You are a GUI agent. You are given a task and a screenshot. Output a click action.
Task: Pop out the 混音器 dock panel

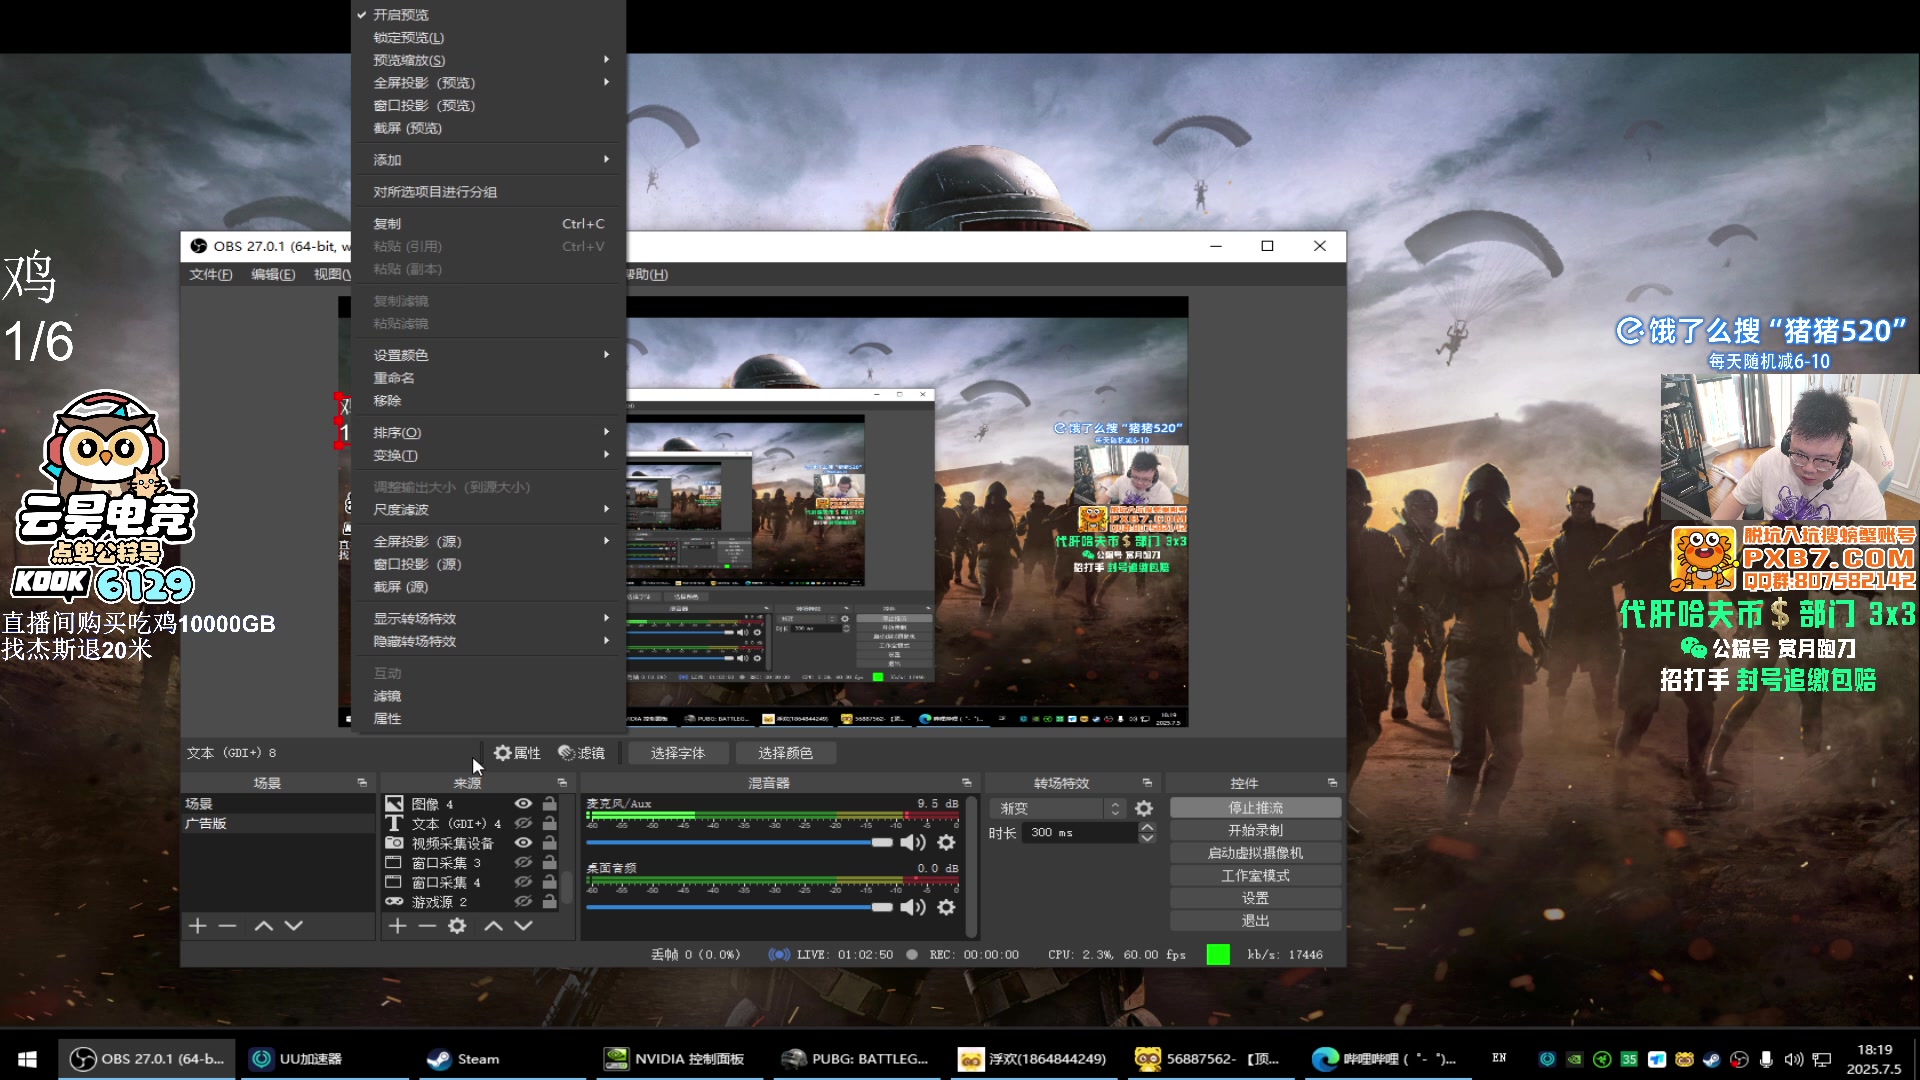(x=966, y=783)
